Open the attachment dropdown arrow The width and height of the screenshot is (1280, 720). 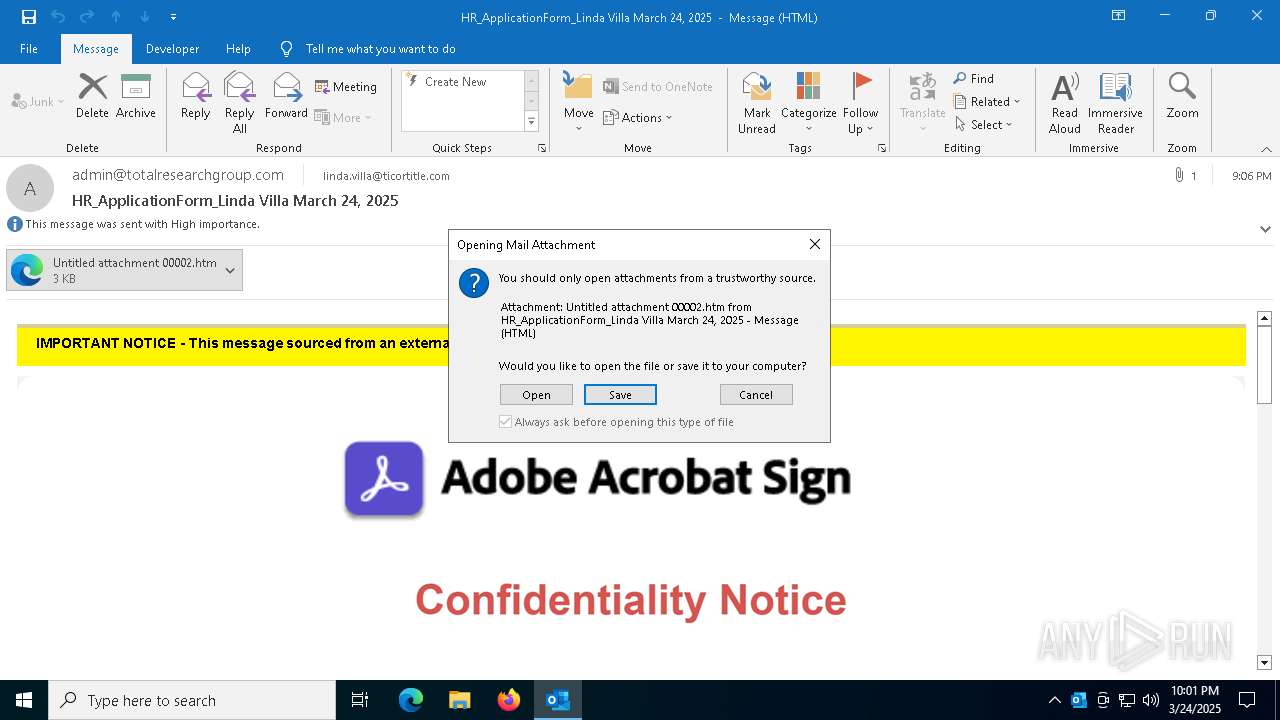[230, 270]
